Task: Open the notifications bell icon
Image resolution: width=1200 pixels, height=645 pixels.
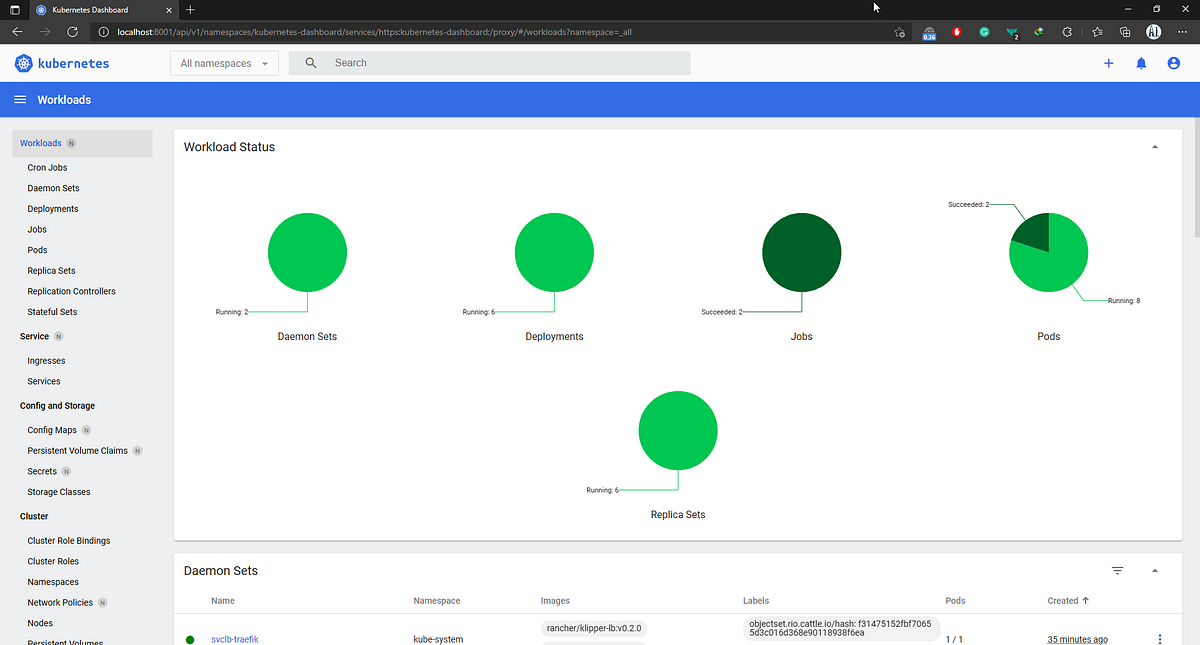Action: 1140,63
